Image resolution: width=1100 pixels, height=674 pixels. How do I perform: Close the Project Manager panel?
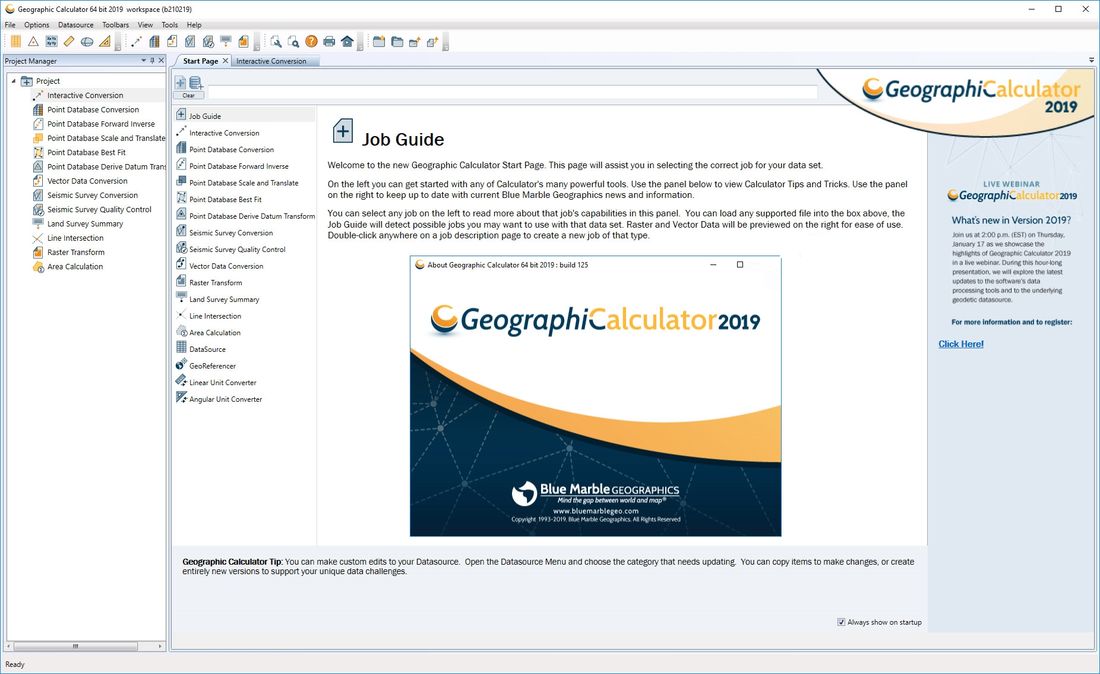(161, 61)
